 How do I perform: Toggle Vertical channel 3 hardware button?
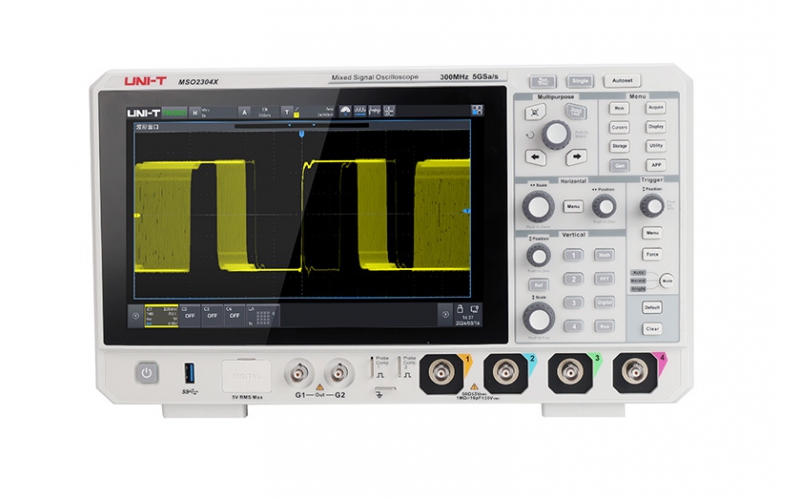573,303
